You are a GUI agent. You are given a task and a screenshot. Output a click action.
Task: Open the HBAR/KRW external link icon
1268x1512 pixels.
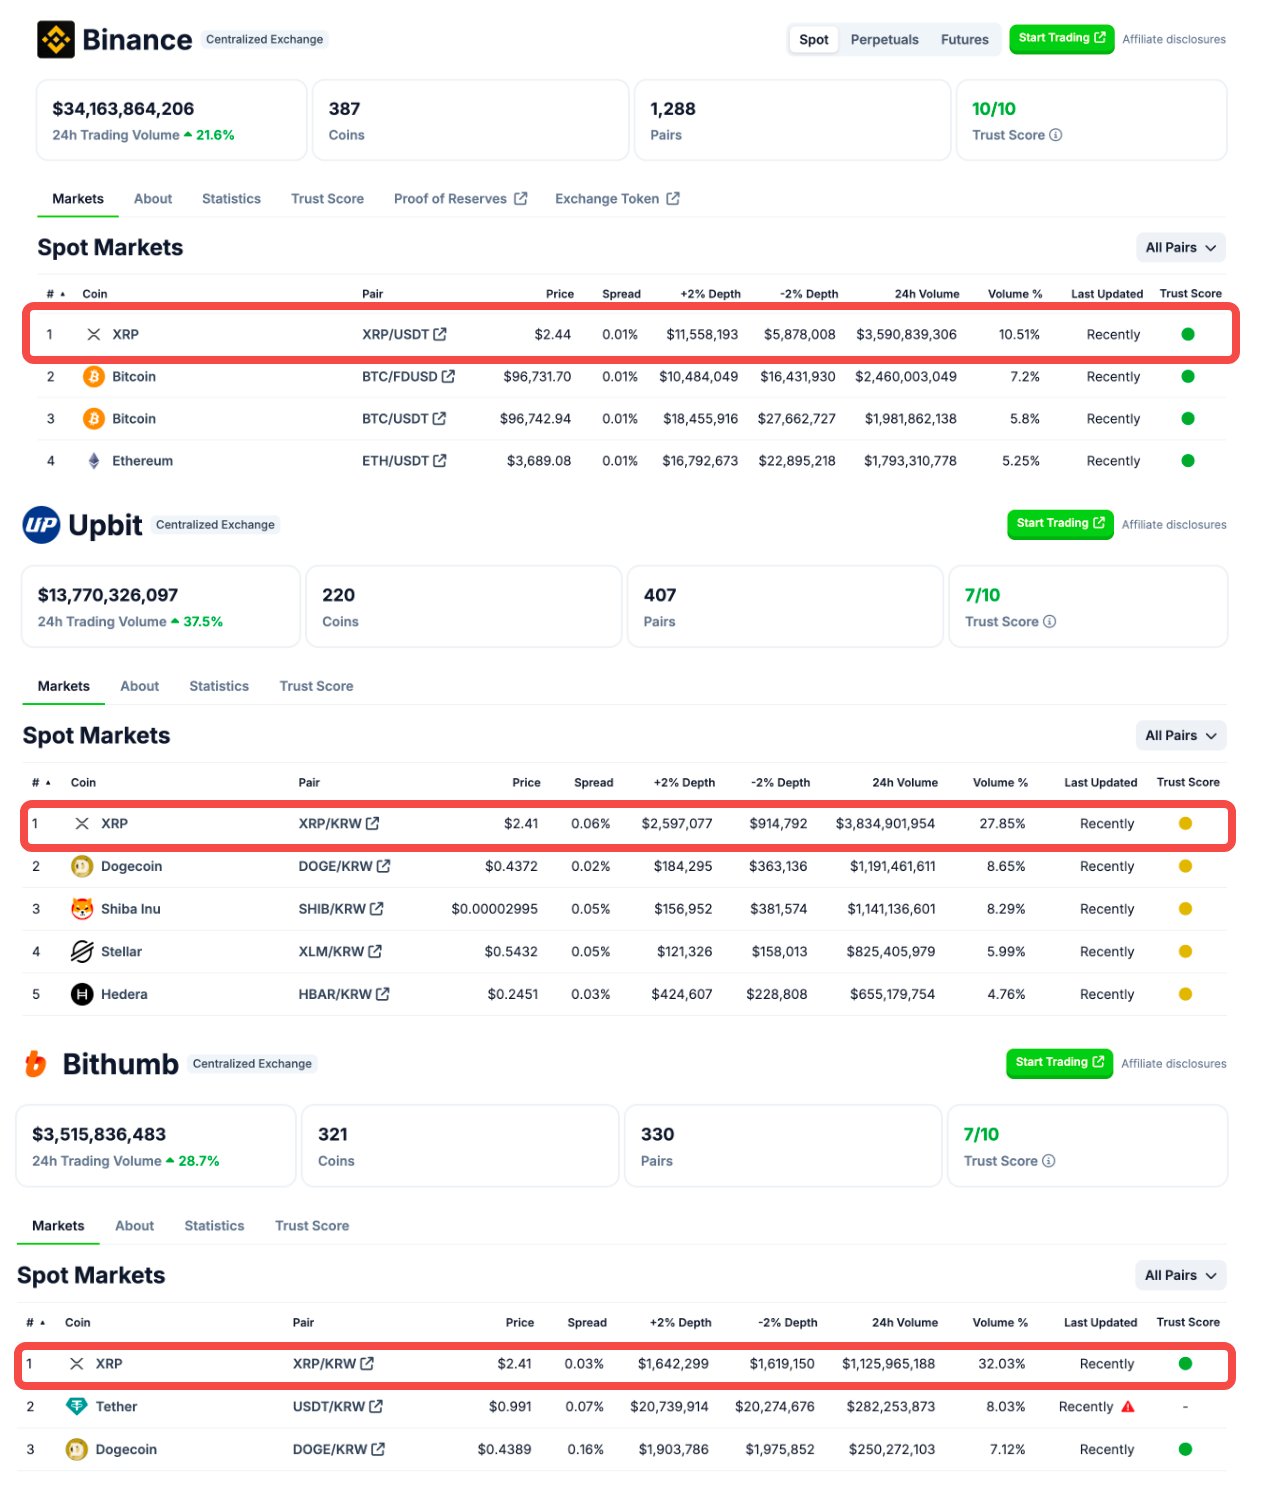click(x=383, y=994)
